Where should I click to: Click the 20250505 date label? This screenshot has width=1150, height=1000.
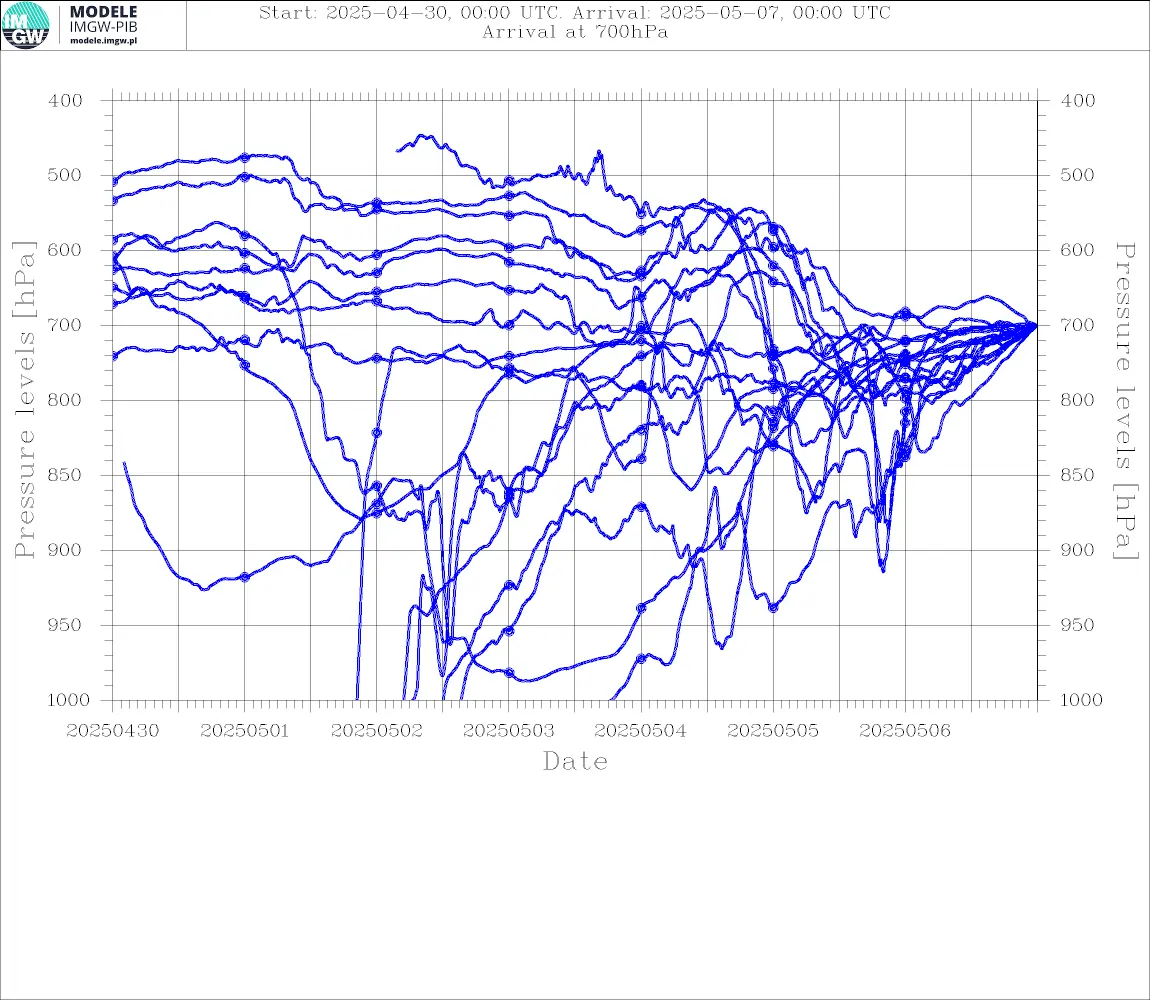click(x=773, y=731)
